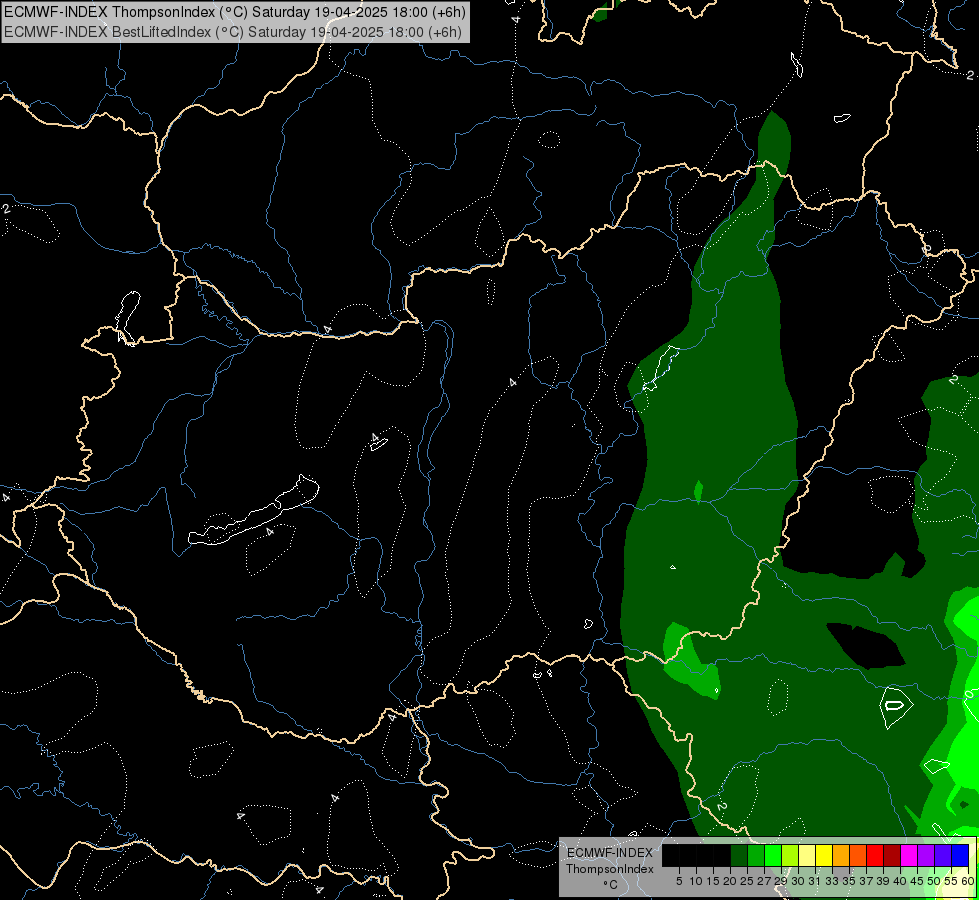Click the legend's °C unit label
The image size is (979, 900).
pyautogui.click(x=610, y=885)
